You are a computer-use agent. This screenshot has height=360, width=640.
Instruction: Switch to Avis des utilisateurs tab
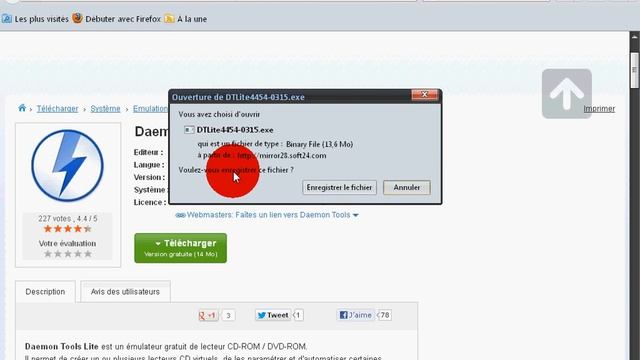[125, 292]
